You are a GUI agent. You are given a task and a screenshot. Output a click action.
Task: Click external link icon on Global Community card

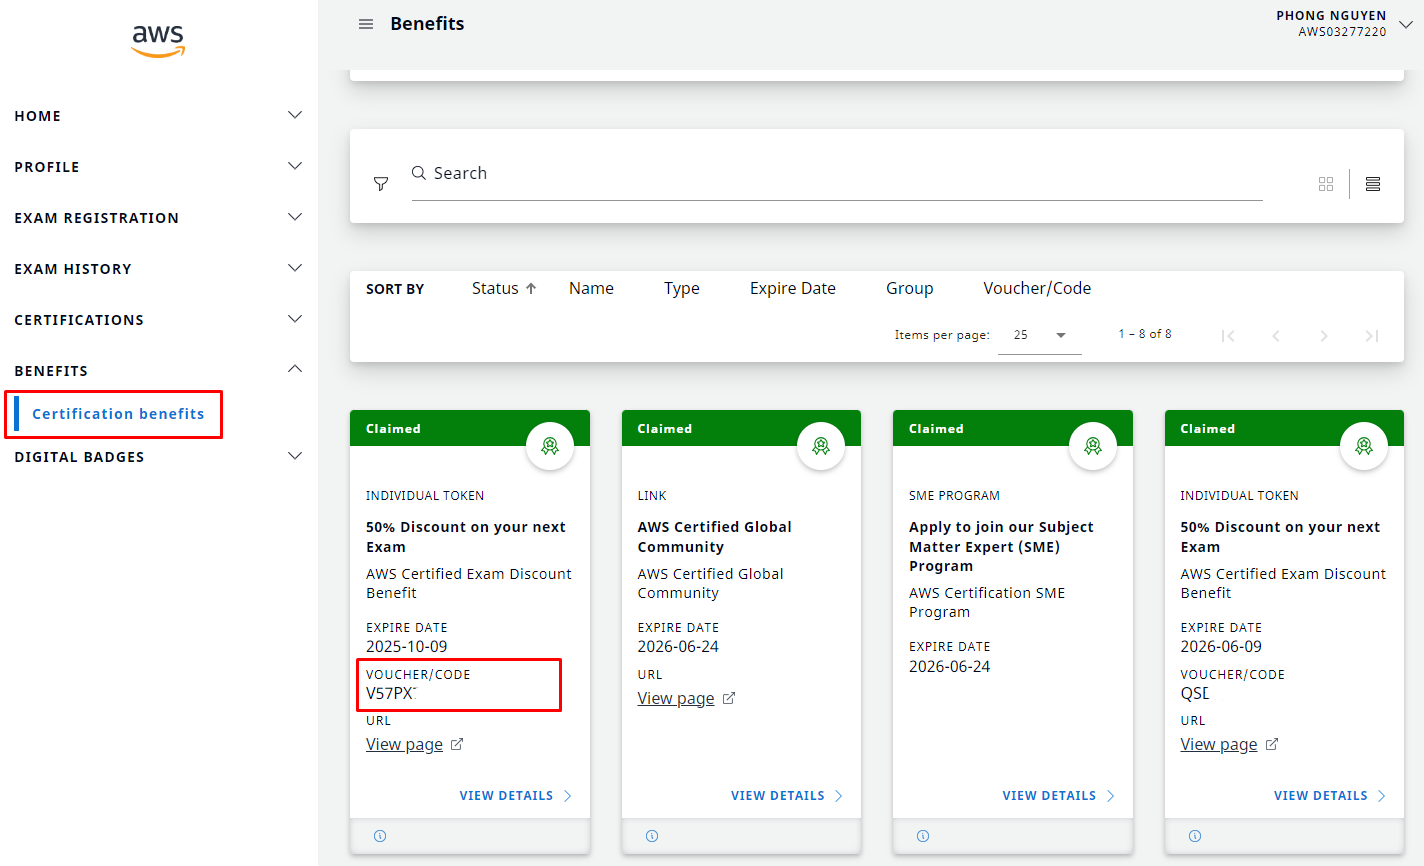pyautogui.click(x=729, y=698)
